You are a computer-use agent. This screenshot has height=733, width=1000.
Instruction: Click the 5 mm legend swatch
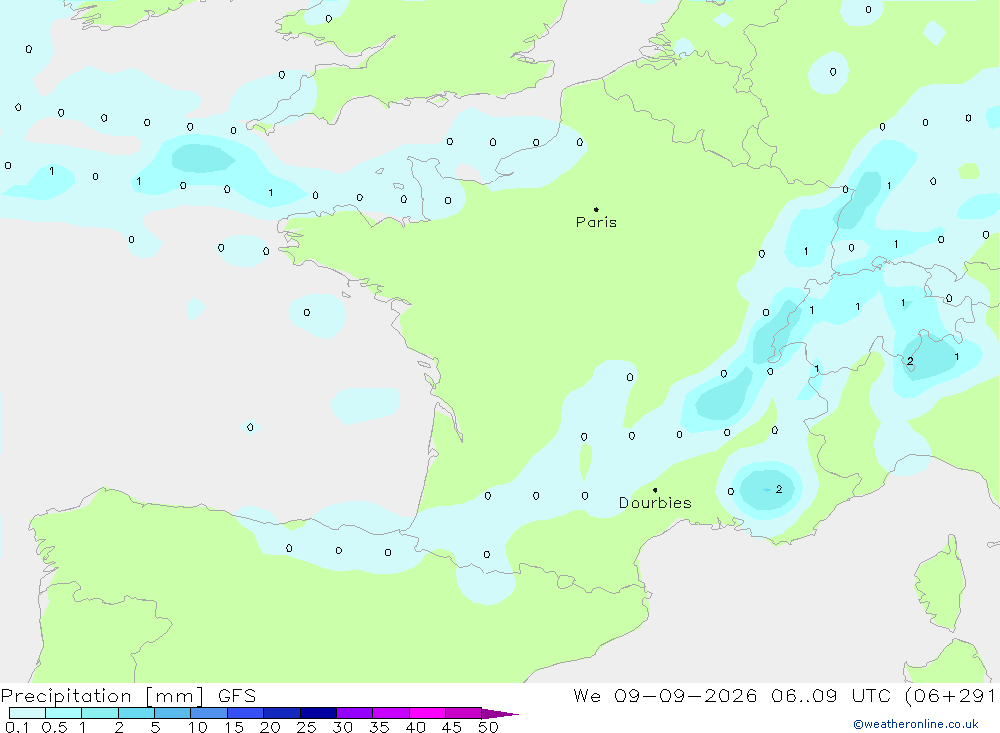click(x=172, y=713)
